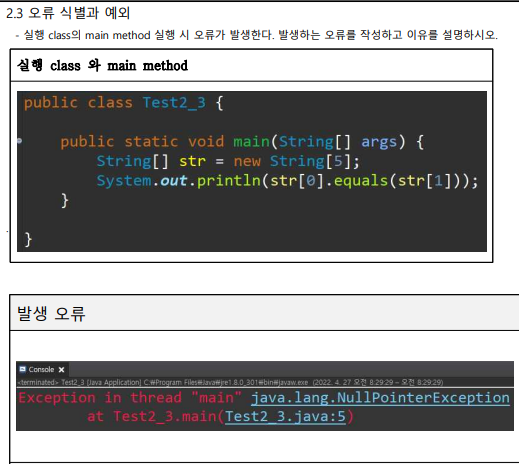Click the 'public static void main' code line
The image size is (519, 464).
242,142
